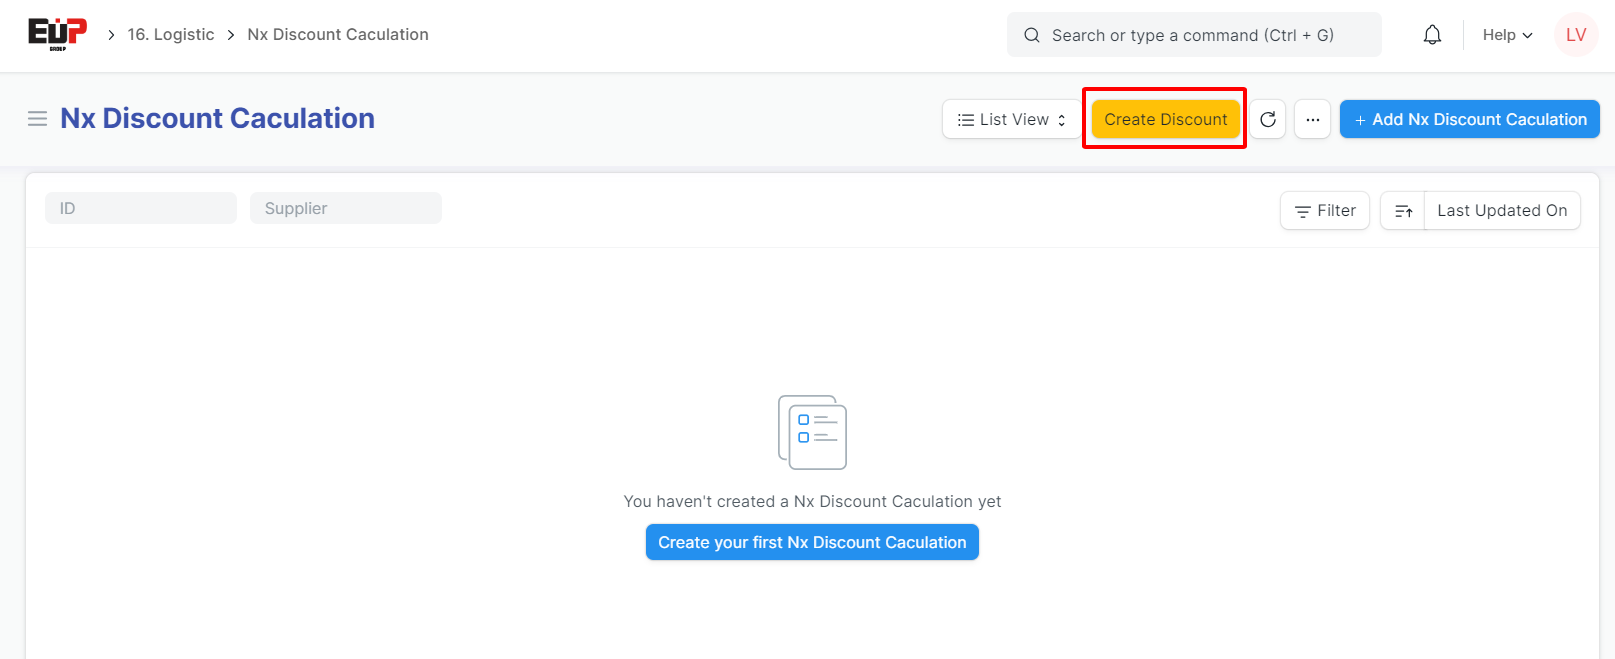
Task: Click the Nx Discount Caculation breadcrumb
Action: 338,34
